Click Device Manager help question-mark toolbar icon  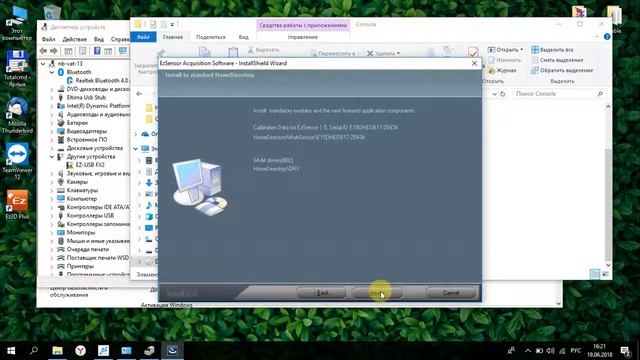(97, 51)
